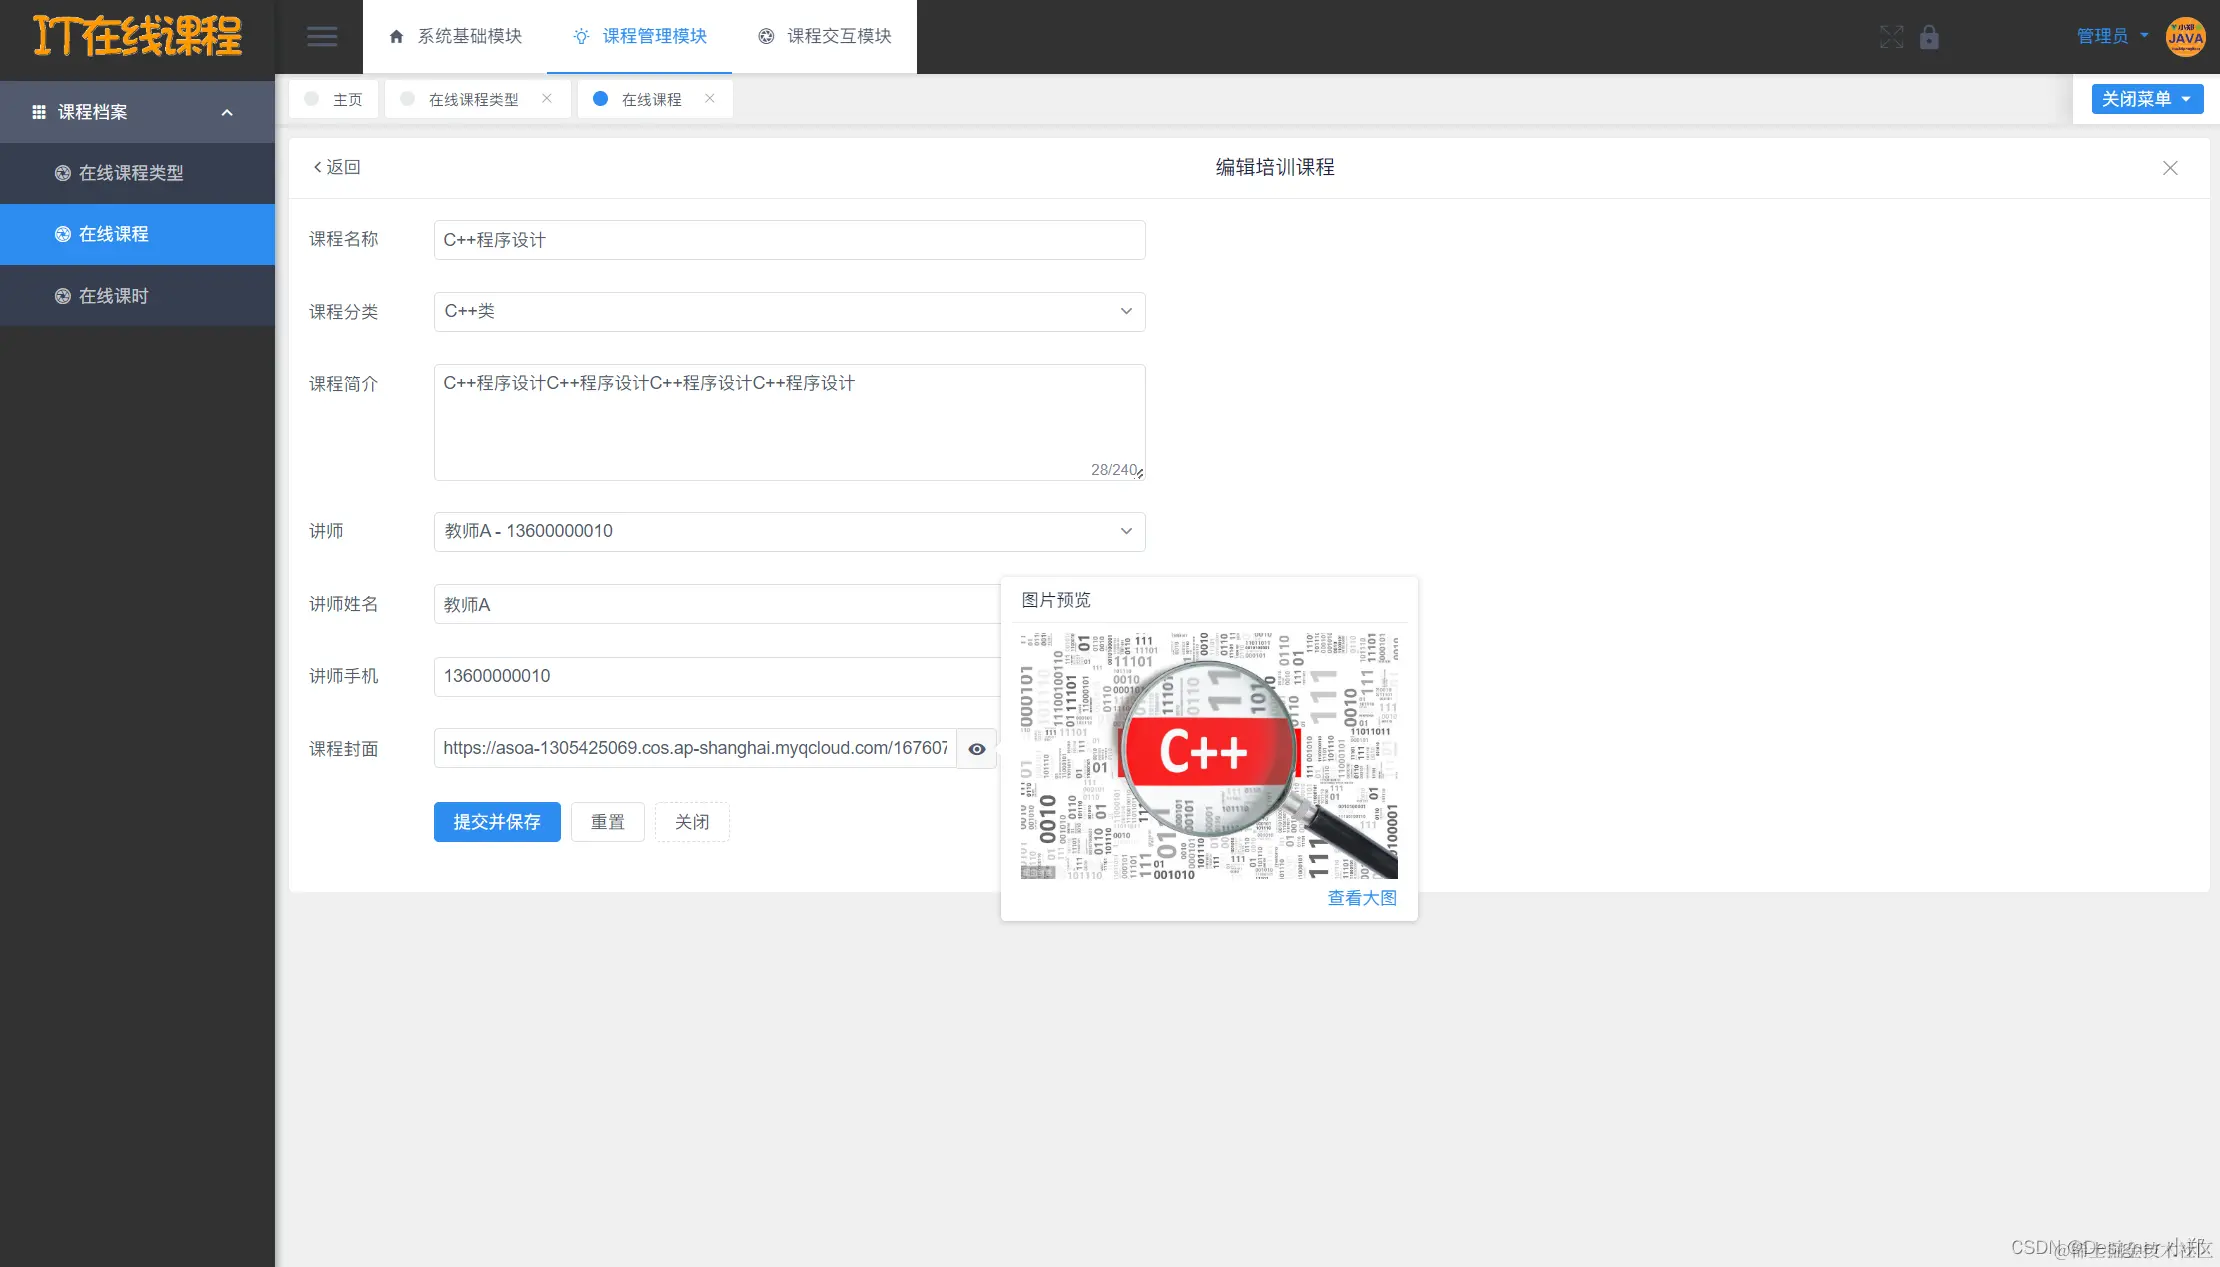
Task: Click the fullscreen icon in the top bar
Action: tap(1891, 37)
